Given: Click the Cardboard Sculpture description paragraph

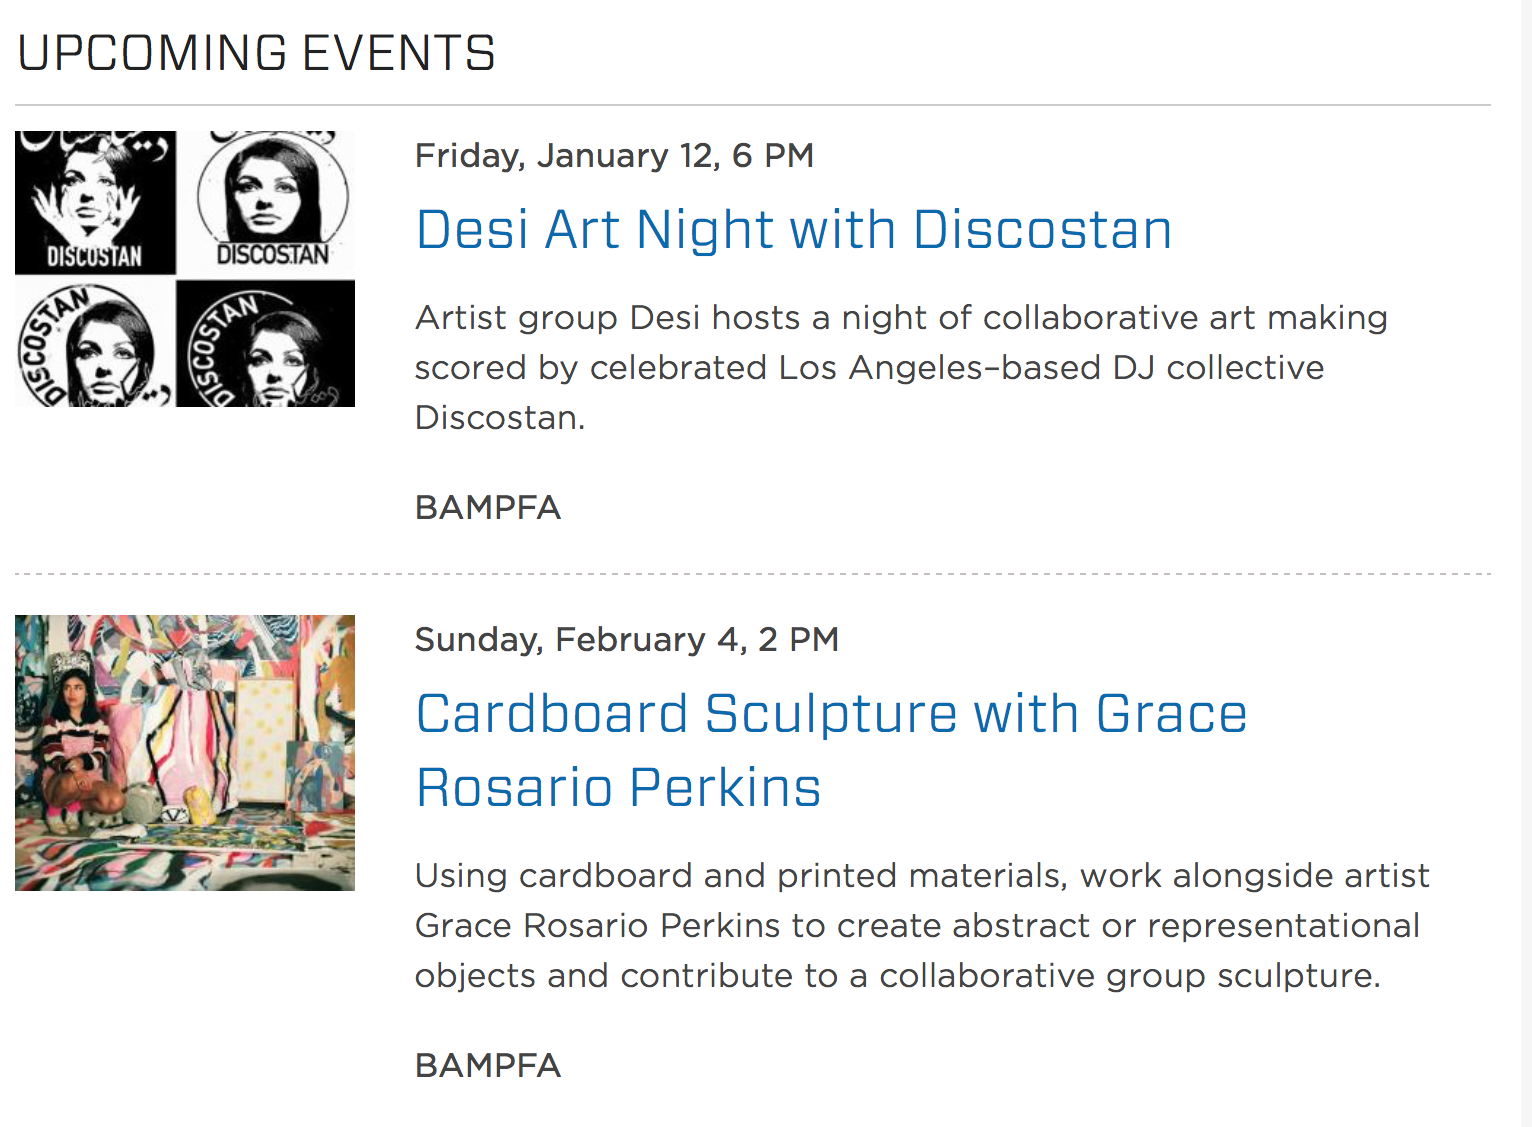Looking at the screenshot, I should tap(922, 925).
